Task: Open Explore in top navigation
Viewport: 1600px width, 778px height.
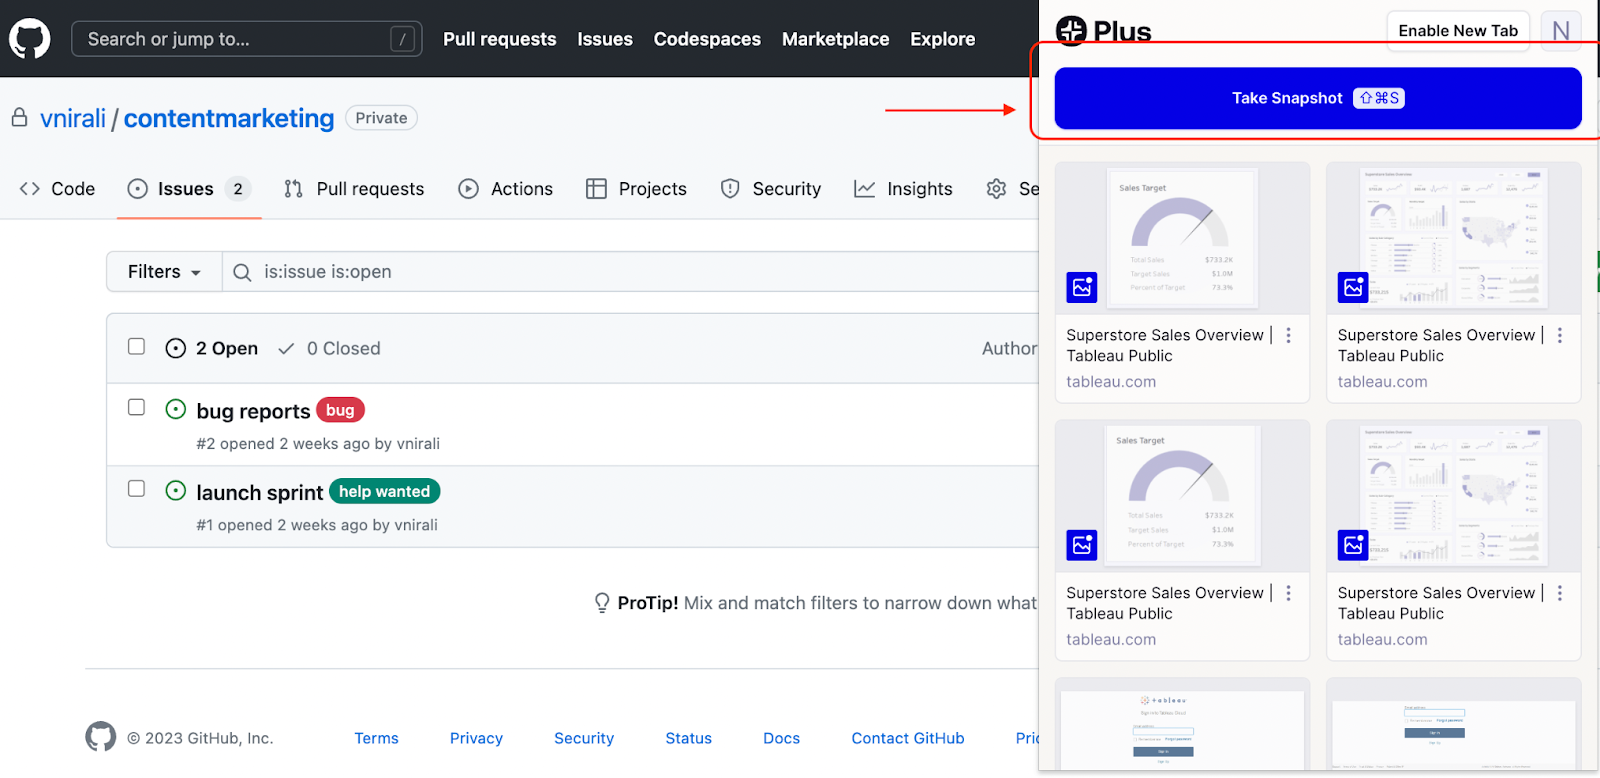Action: point(942,39)
